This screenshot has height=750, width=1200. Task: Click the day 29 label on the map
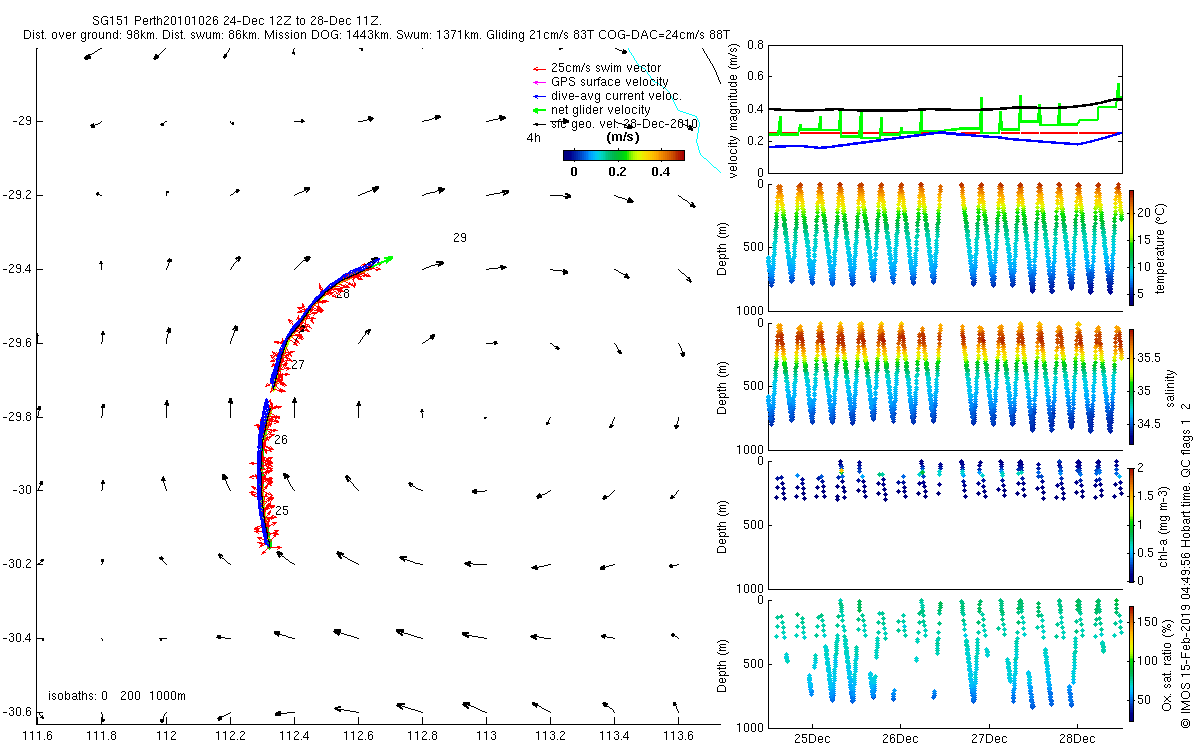pos(459,238)
